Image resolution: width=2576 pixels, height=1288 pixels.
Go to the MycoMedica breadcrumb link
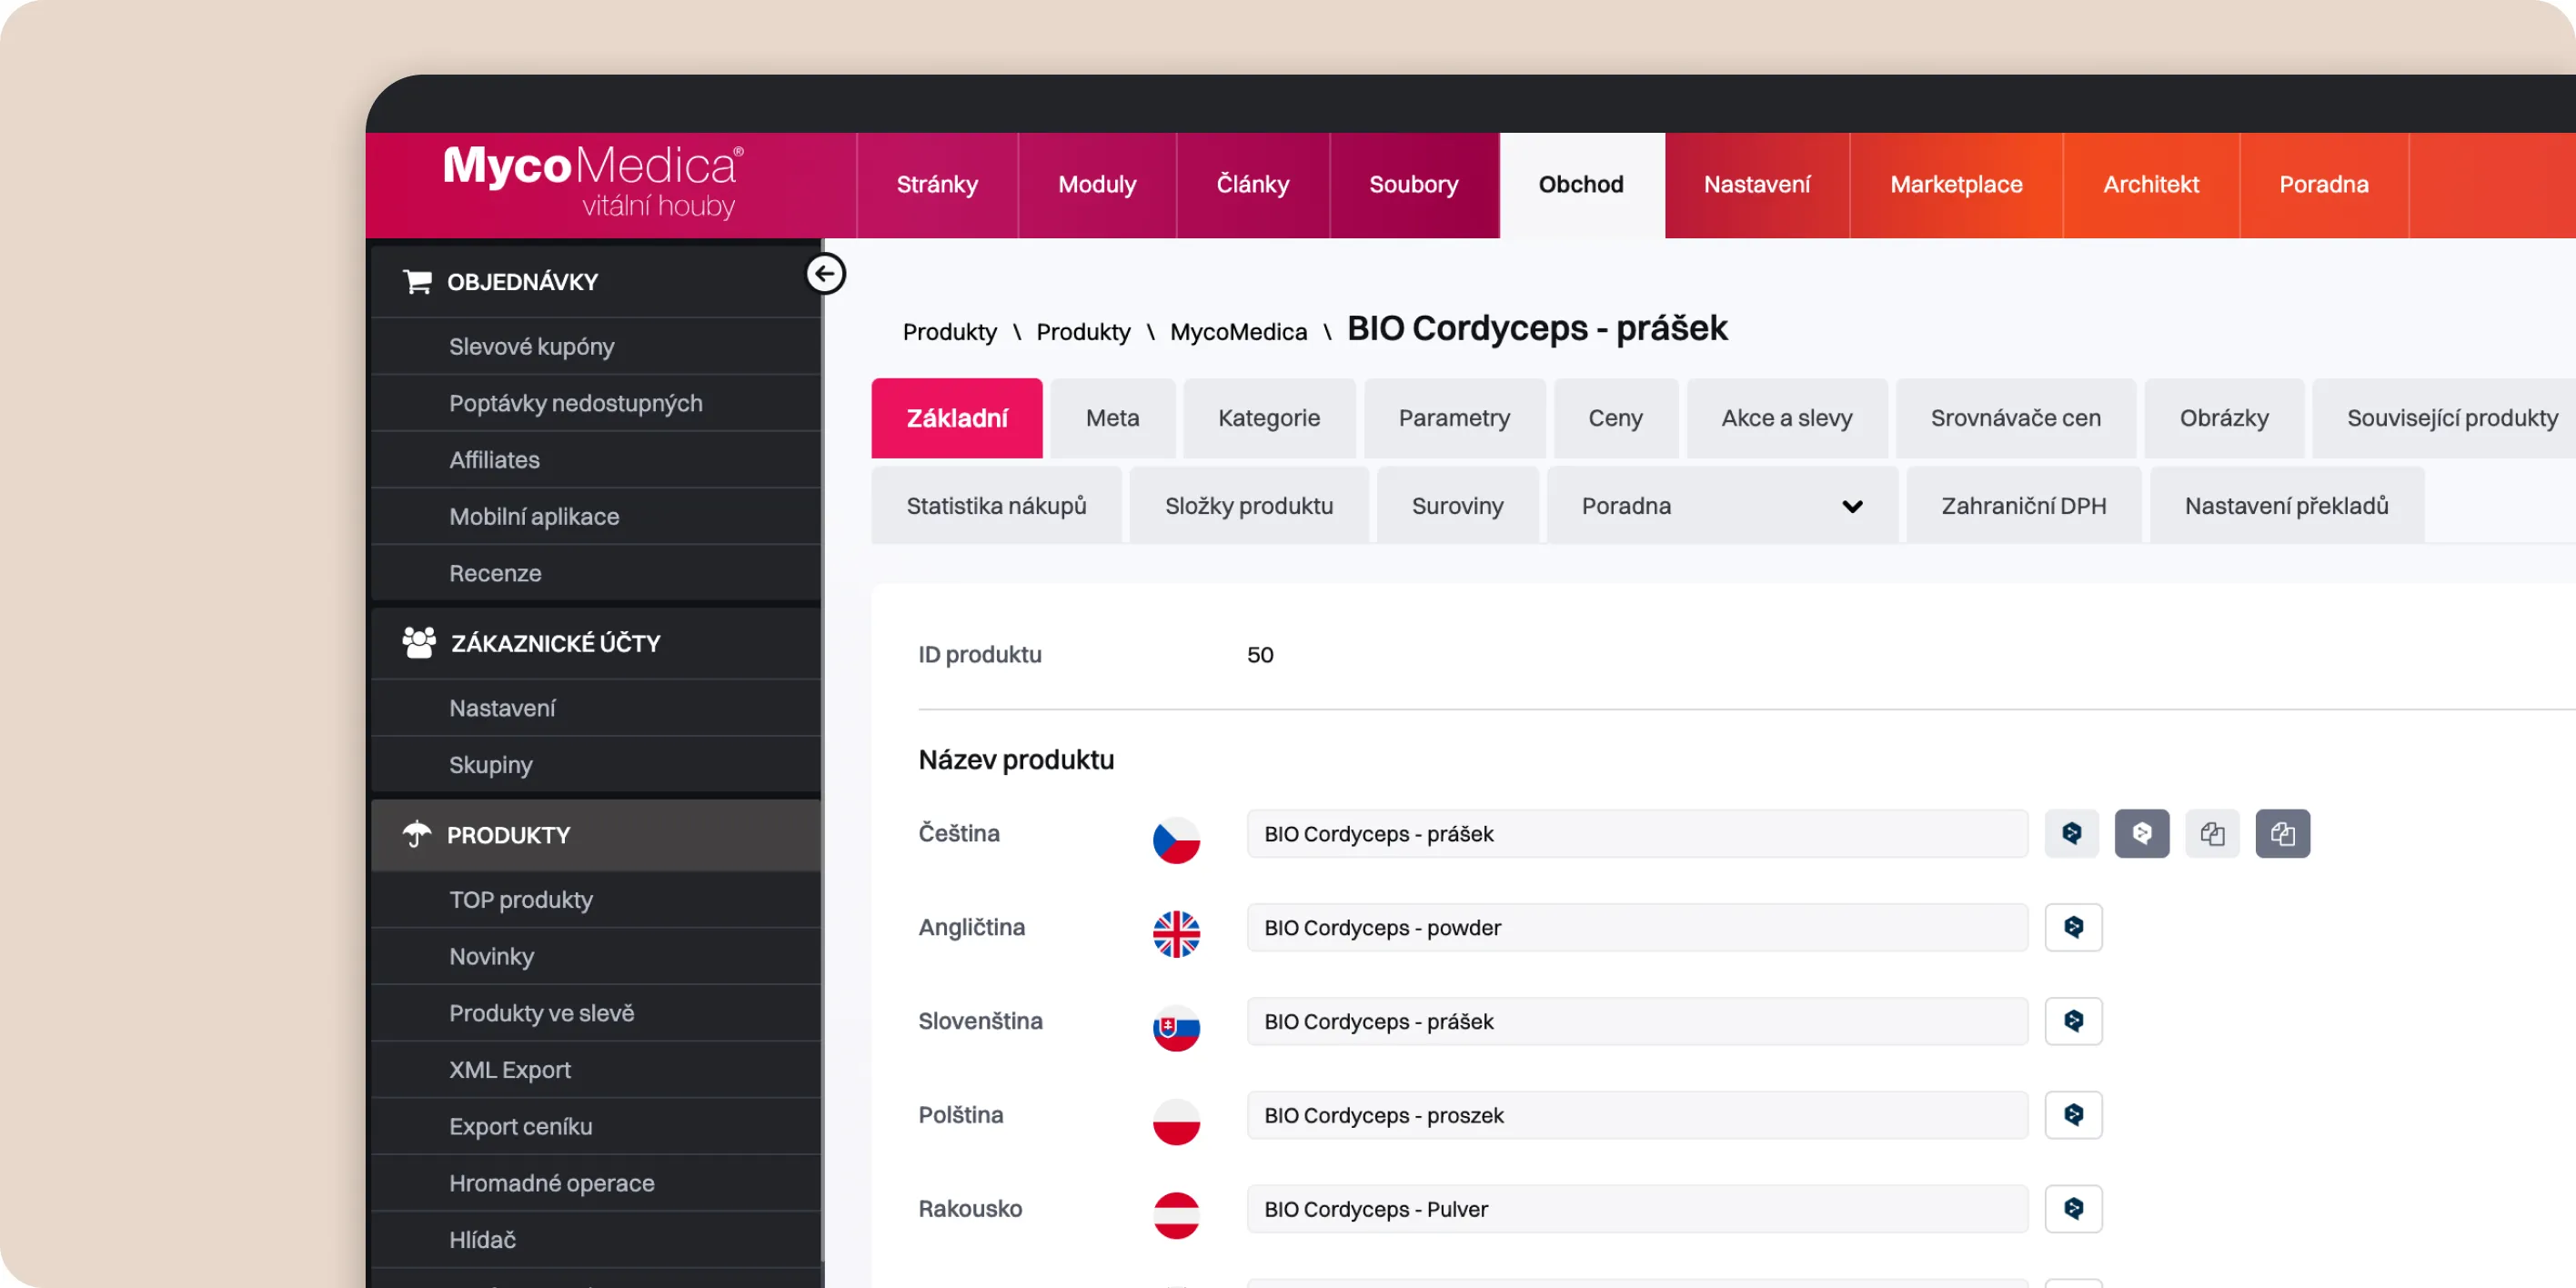click(1238, 332)
